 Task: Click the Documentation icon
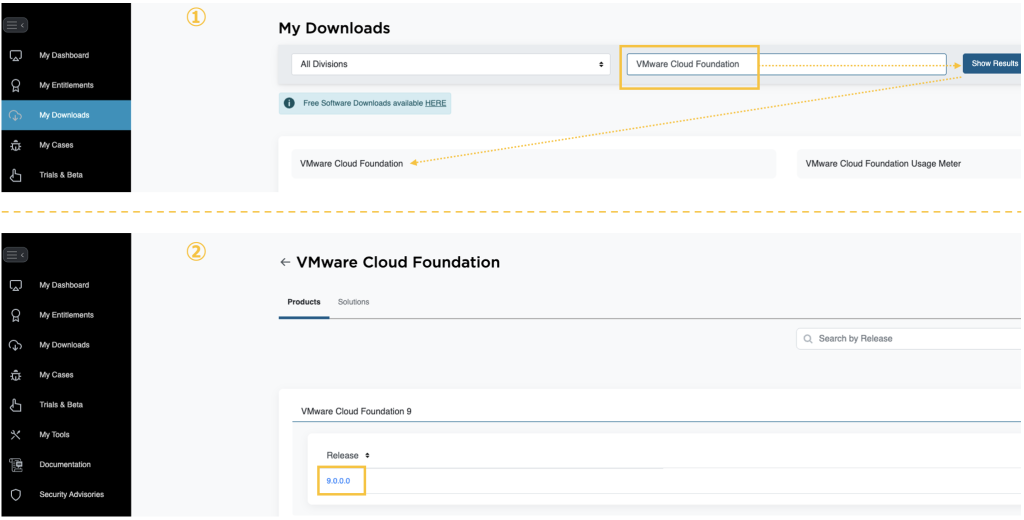16,465
